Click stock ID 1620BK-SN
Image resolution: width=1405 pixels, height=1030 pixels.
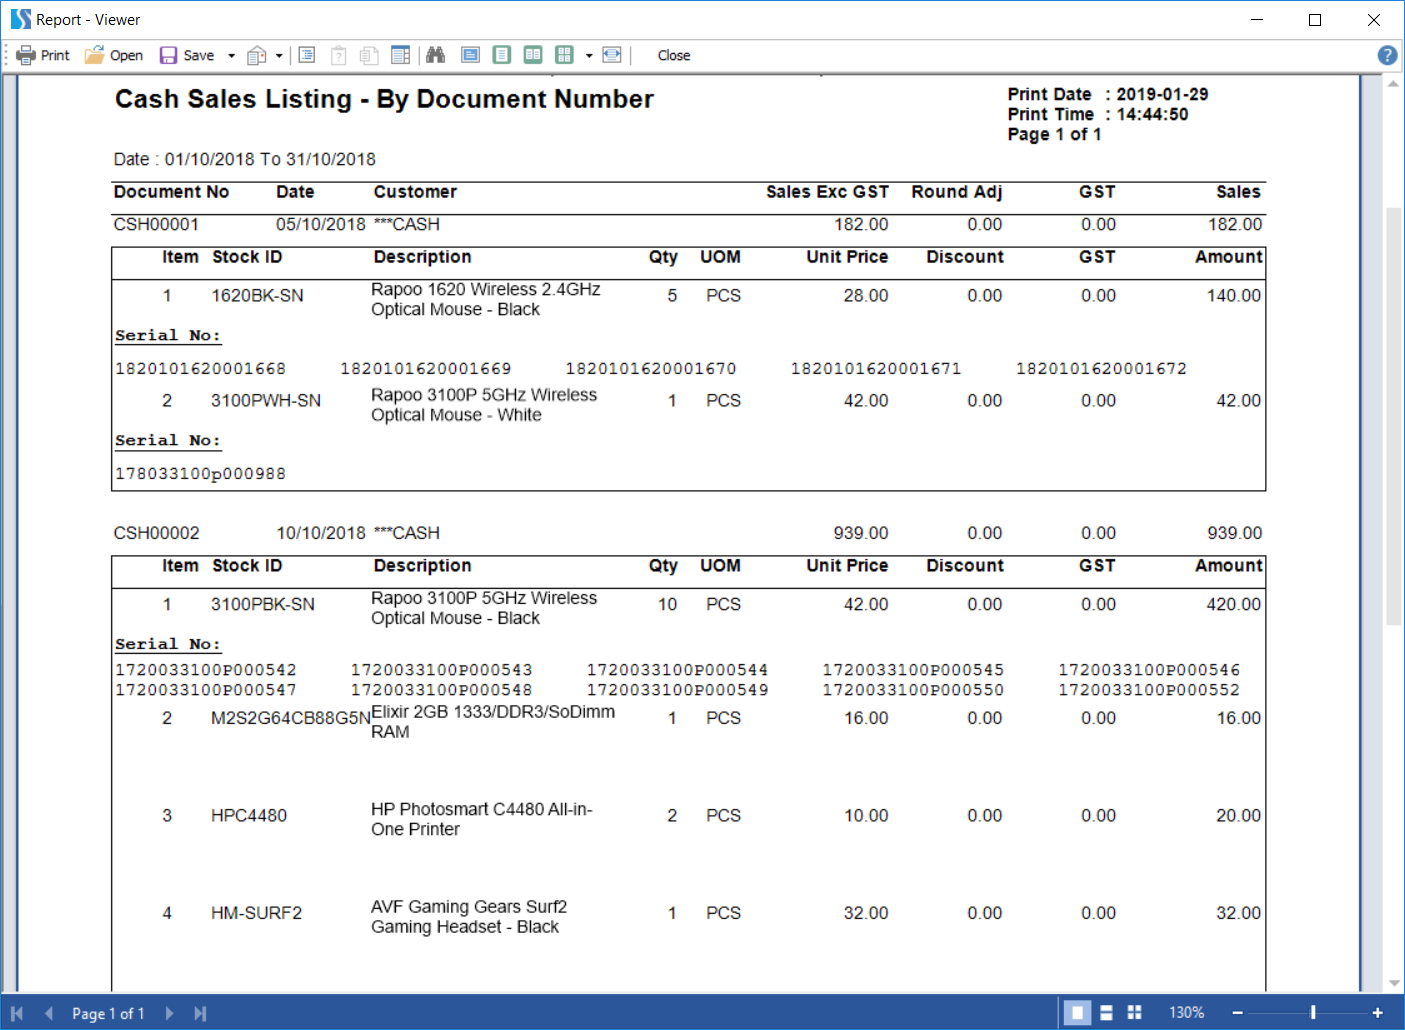257,296
